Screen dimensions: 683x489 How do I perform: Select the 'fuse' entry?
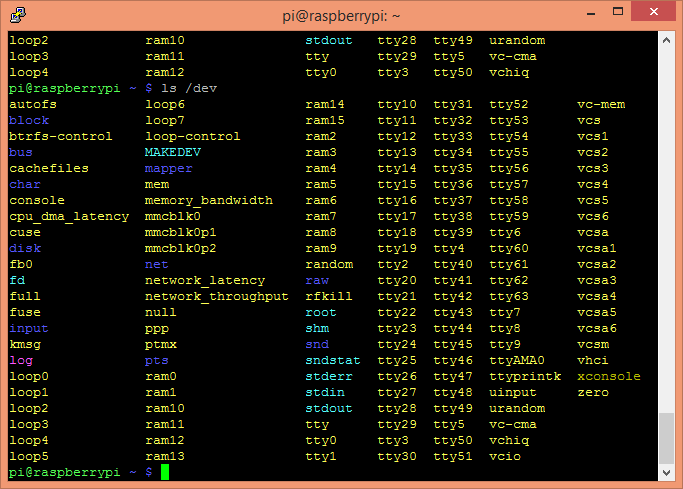[25, 313]
